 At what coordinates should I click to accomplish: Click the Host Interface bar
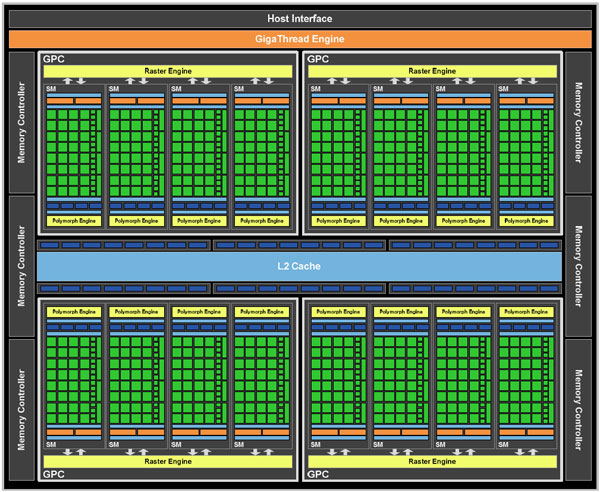pos(300,19)
